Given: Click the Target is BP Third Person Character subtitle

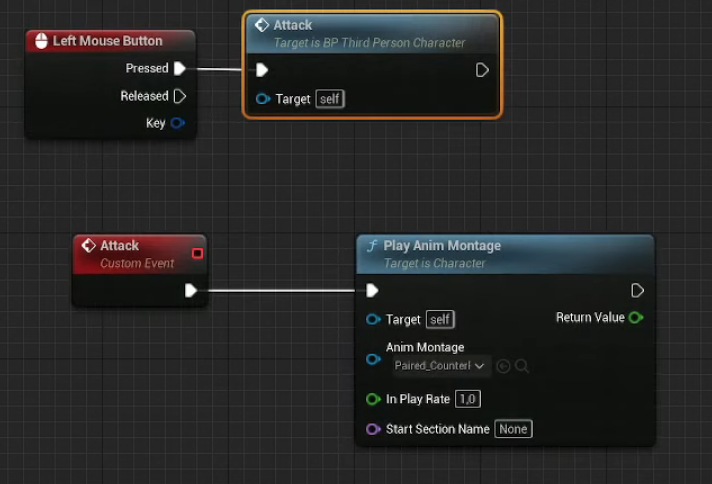Looking at the screenshot, I should pos(369,43).
